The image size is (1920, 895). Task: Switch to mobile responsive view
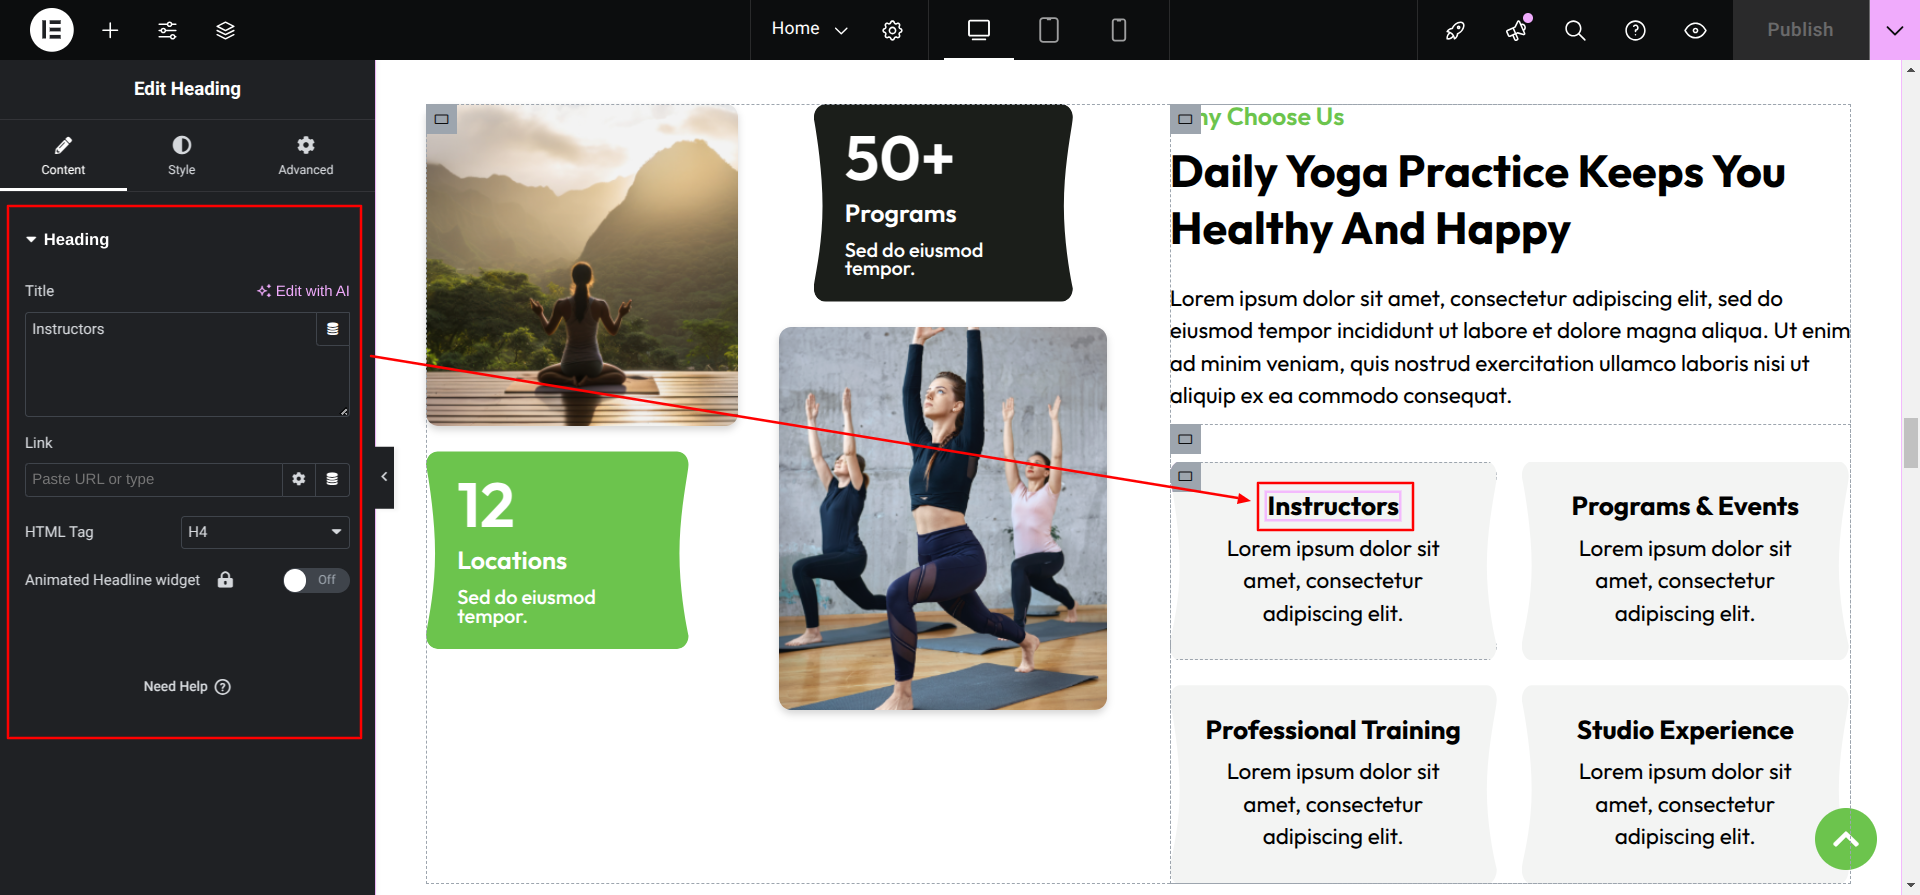pos(1119,30)
